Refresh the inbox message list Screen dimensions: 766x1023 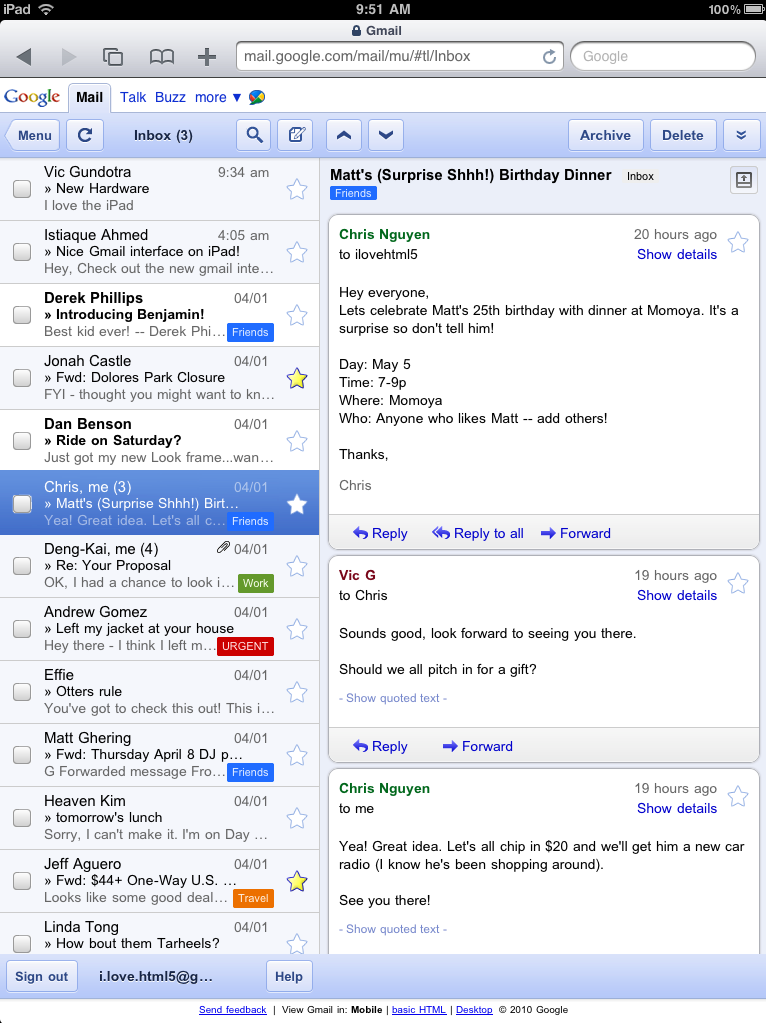(85, 135)
